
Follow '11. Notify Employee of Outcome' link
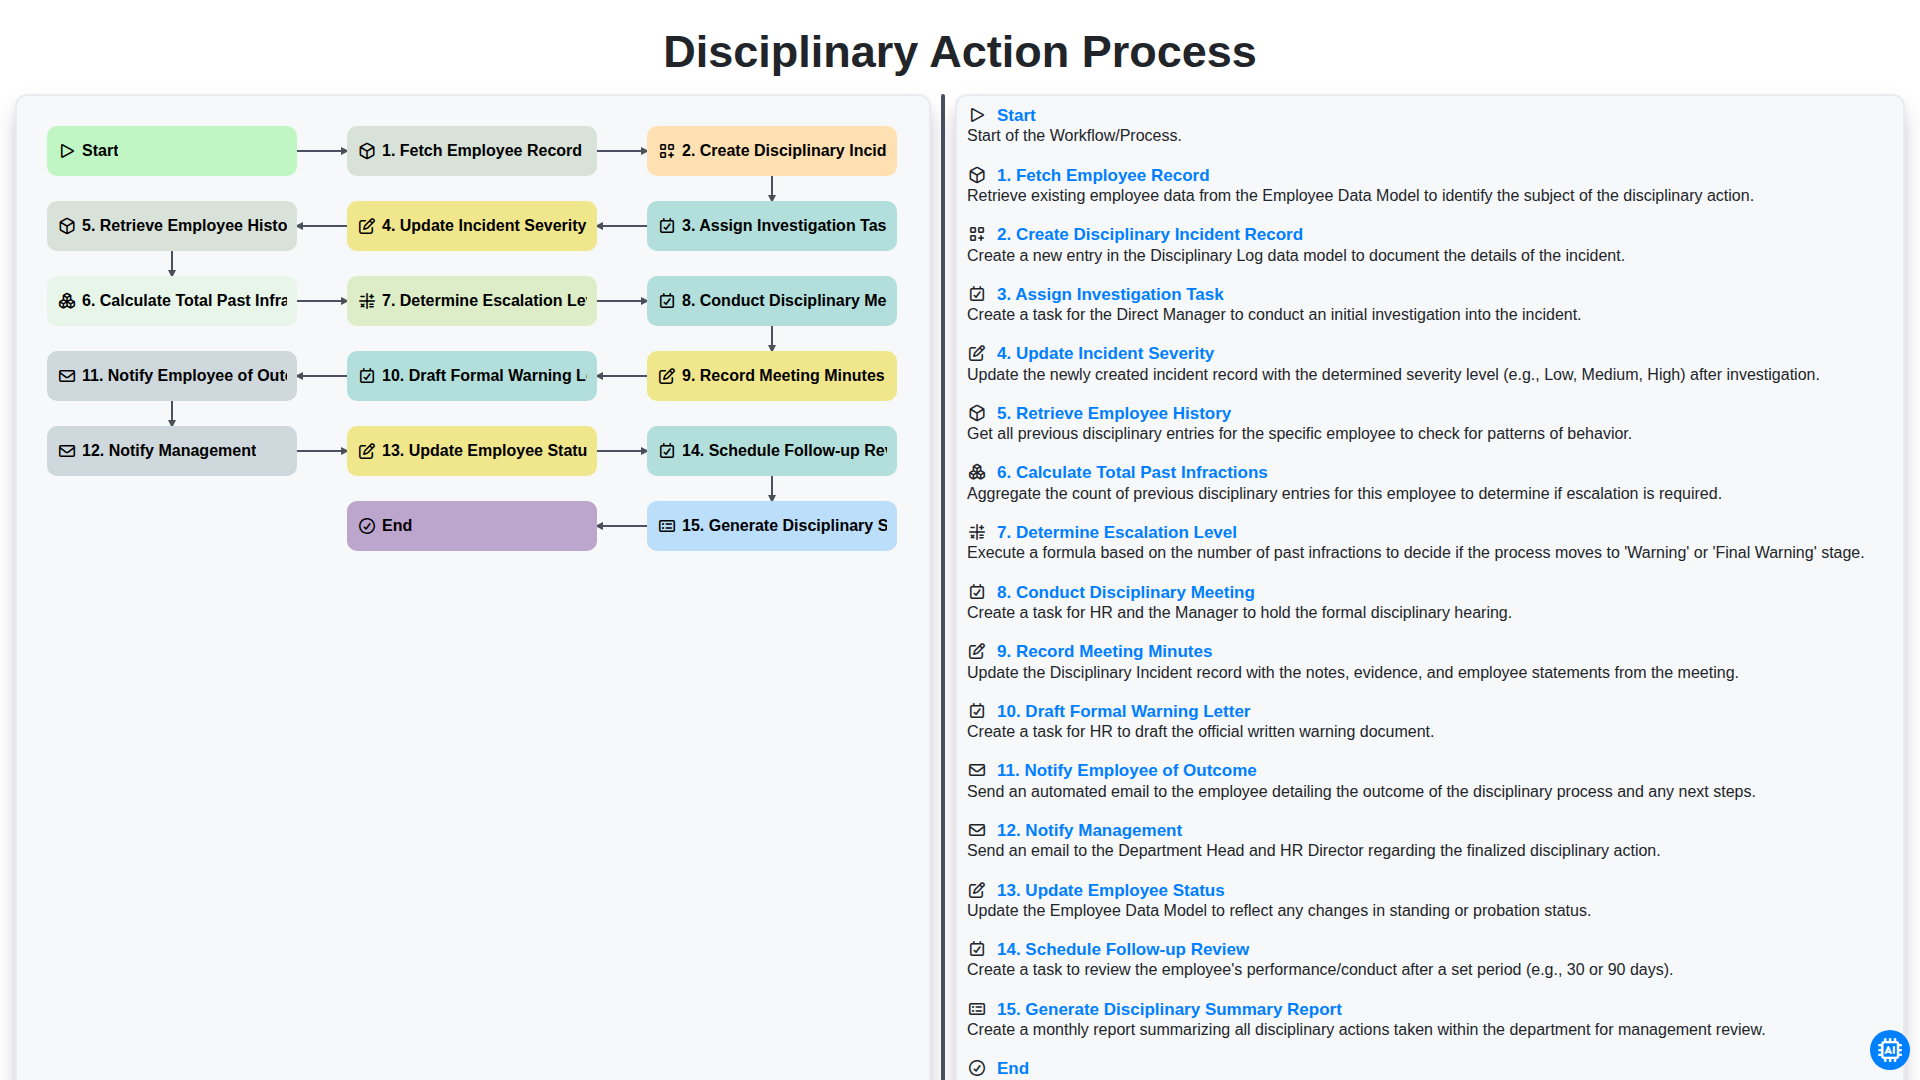1127,770
